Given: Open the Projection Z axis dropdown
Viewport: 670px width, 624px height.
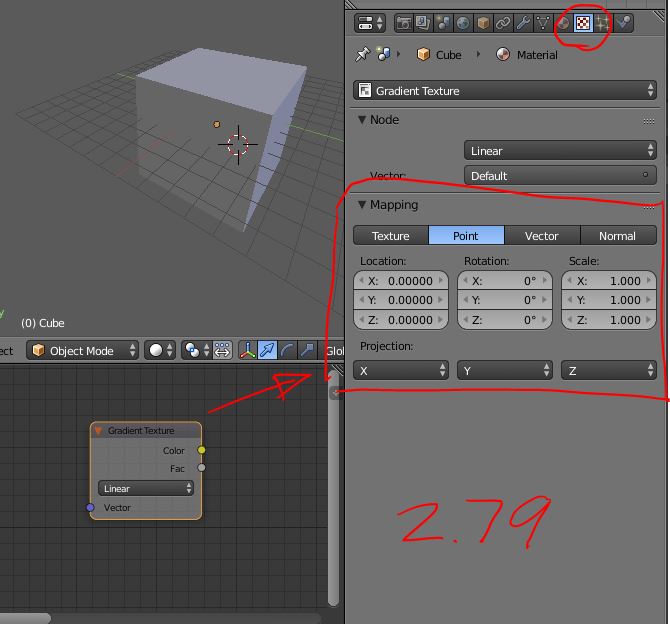Looking at the screenshot, I should pos(609,371).
